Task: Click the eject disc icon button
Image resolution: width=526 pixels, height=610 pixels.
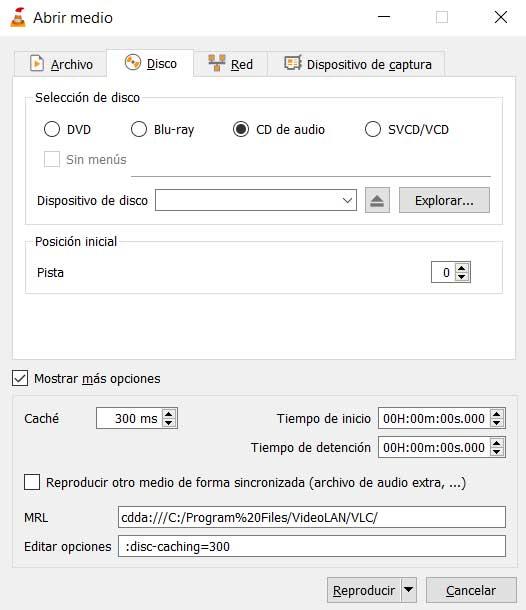Action: (377, 200)
